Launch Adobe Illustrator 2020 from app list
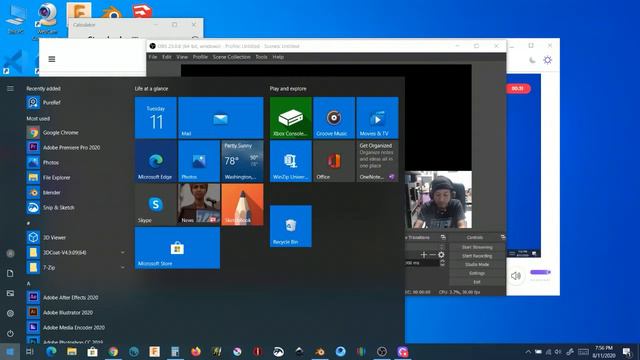This screenshot has width=640, height=360. (76, 313)
